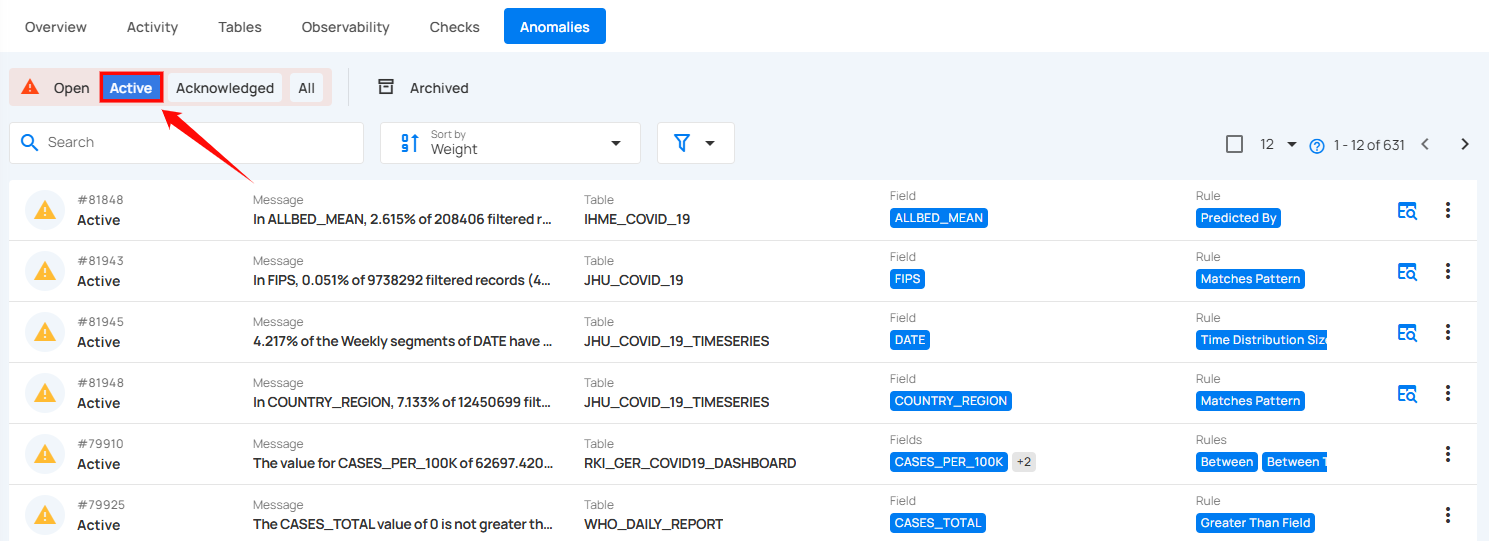The image size is (1489, 541).
Task: Click the COUNTRY_REGION field tag
Action: [951, 401]
